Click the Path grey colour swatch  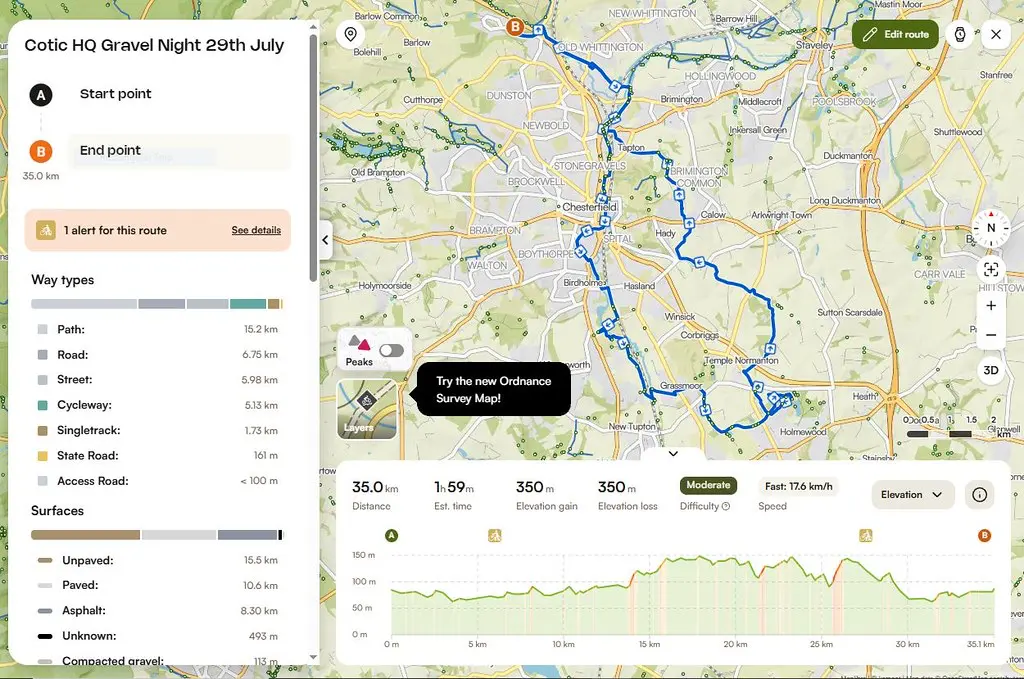(42, 329)
